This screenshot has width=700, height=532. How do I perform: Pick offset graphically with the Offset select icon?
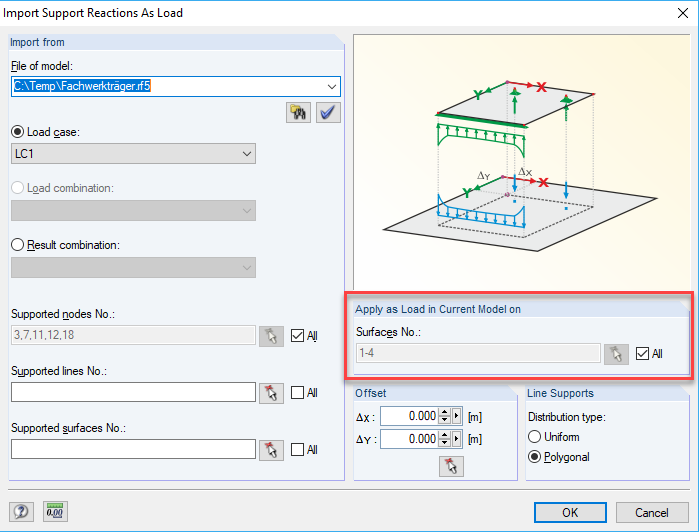pyautogui.click(x=451, y=466)
